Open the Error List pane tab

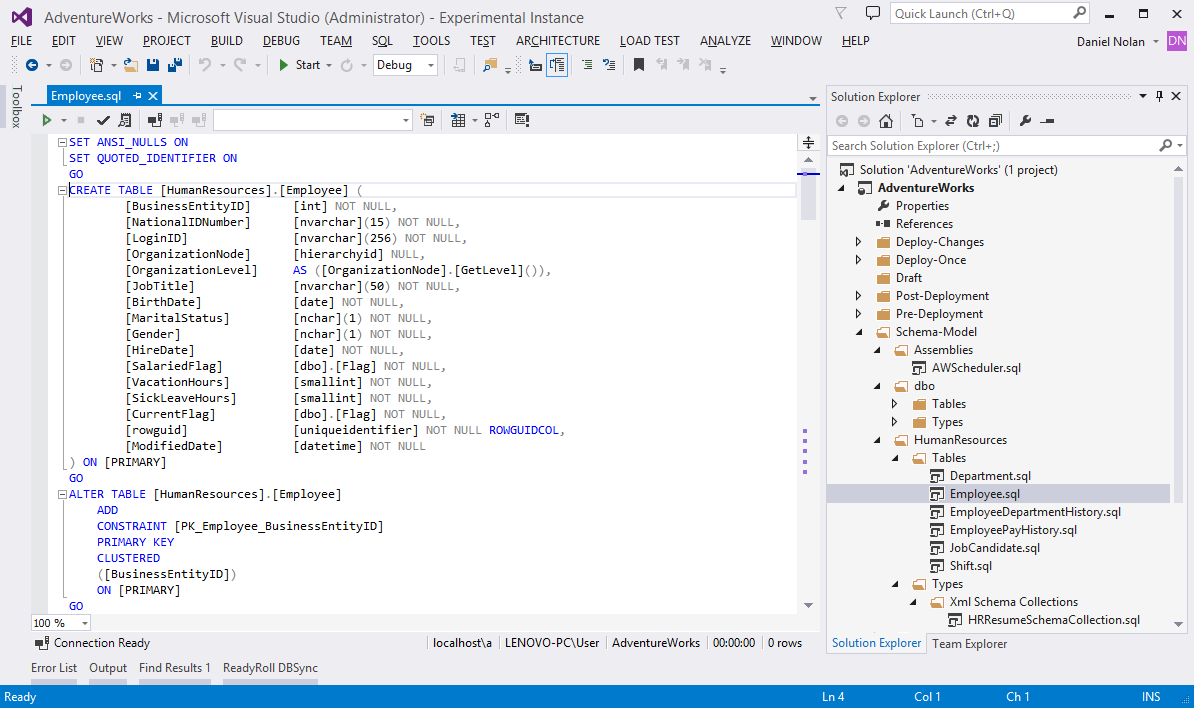click(x=54, y=668)
